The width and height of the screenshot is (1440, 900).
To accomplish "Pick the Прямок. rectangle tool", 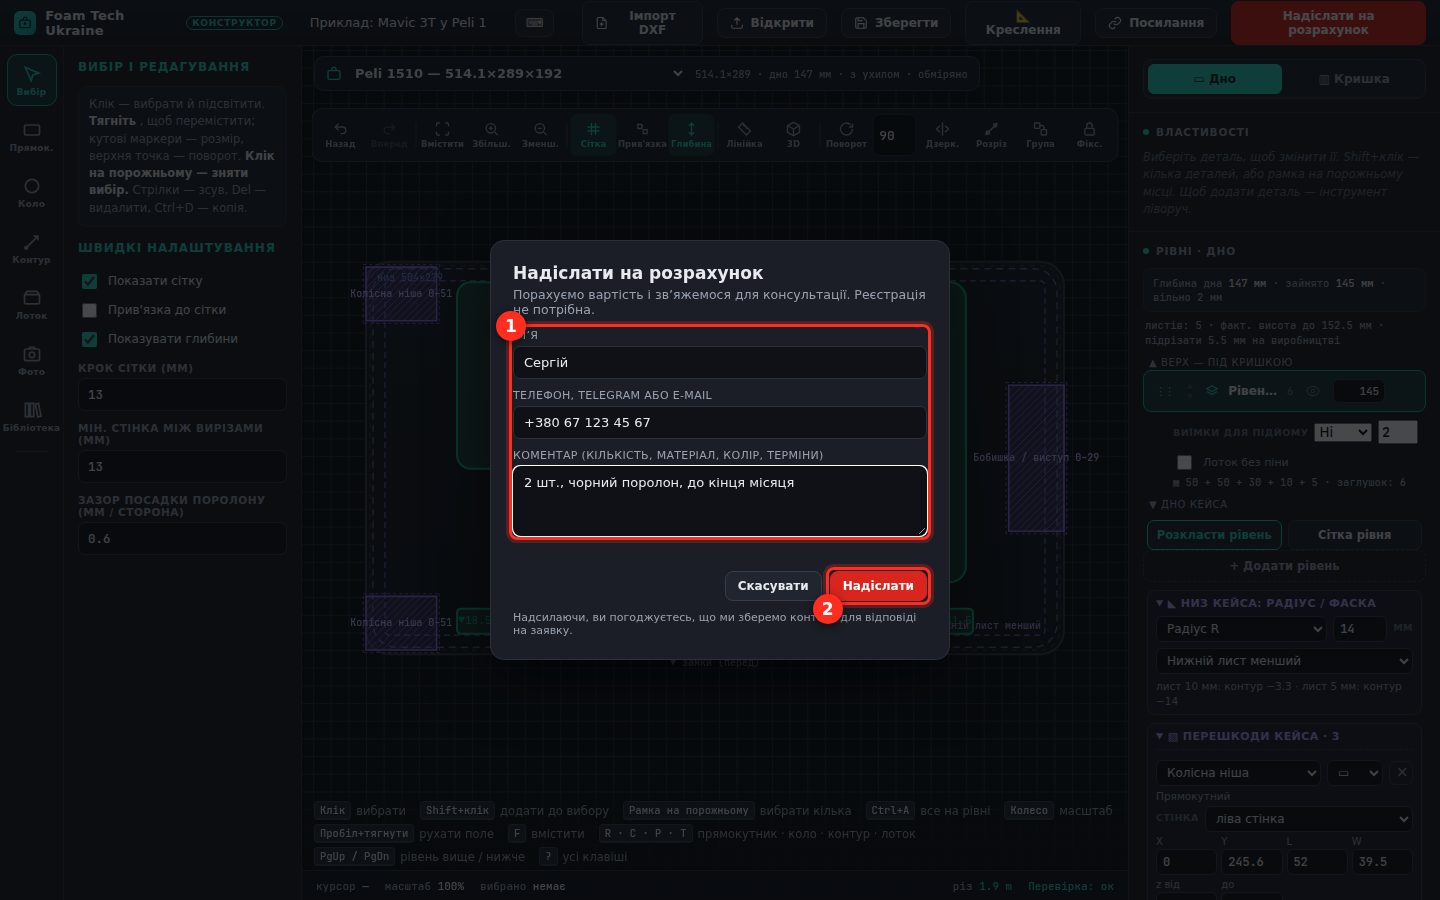I will click(31, 137).
